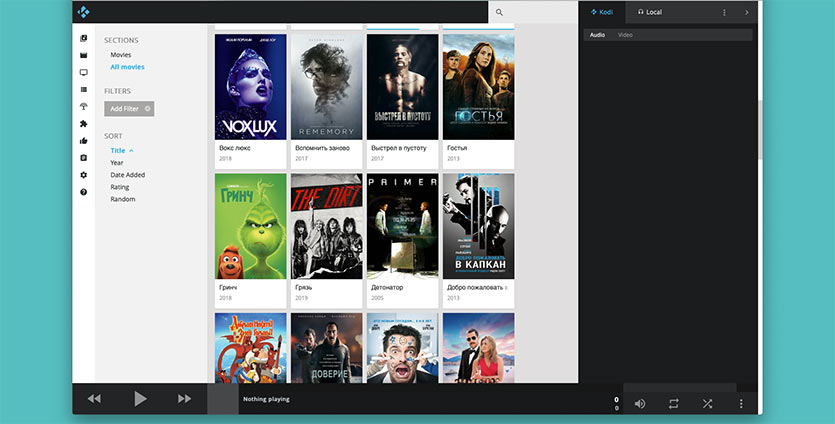
Task: Open the PVR antenna icon in the sidebar
Action: (84, 107)
